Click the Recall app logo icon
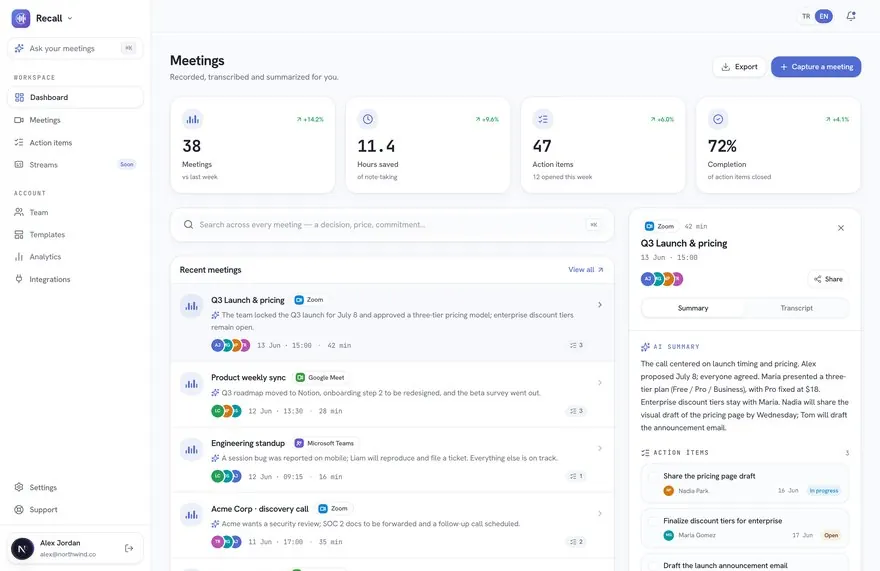 [x=21, y=18]
